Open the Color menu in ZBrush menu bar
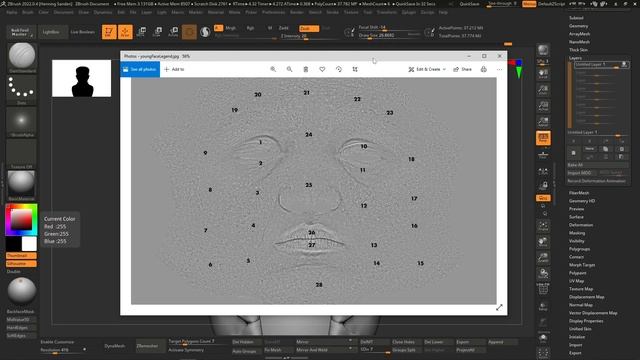This screenshot has height=360, width=640. click(43, 12)
